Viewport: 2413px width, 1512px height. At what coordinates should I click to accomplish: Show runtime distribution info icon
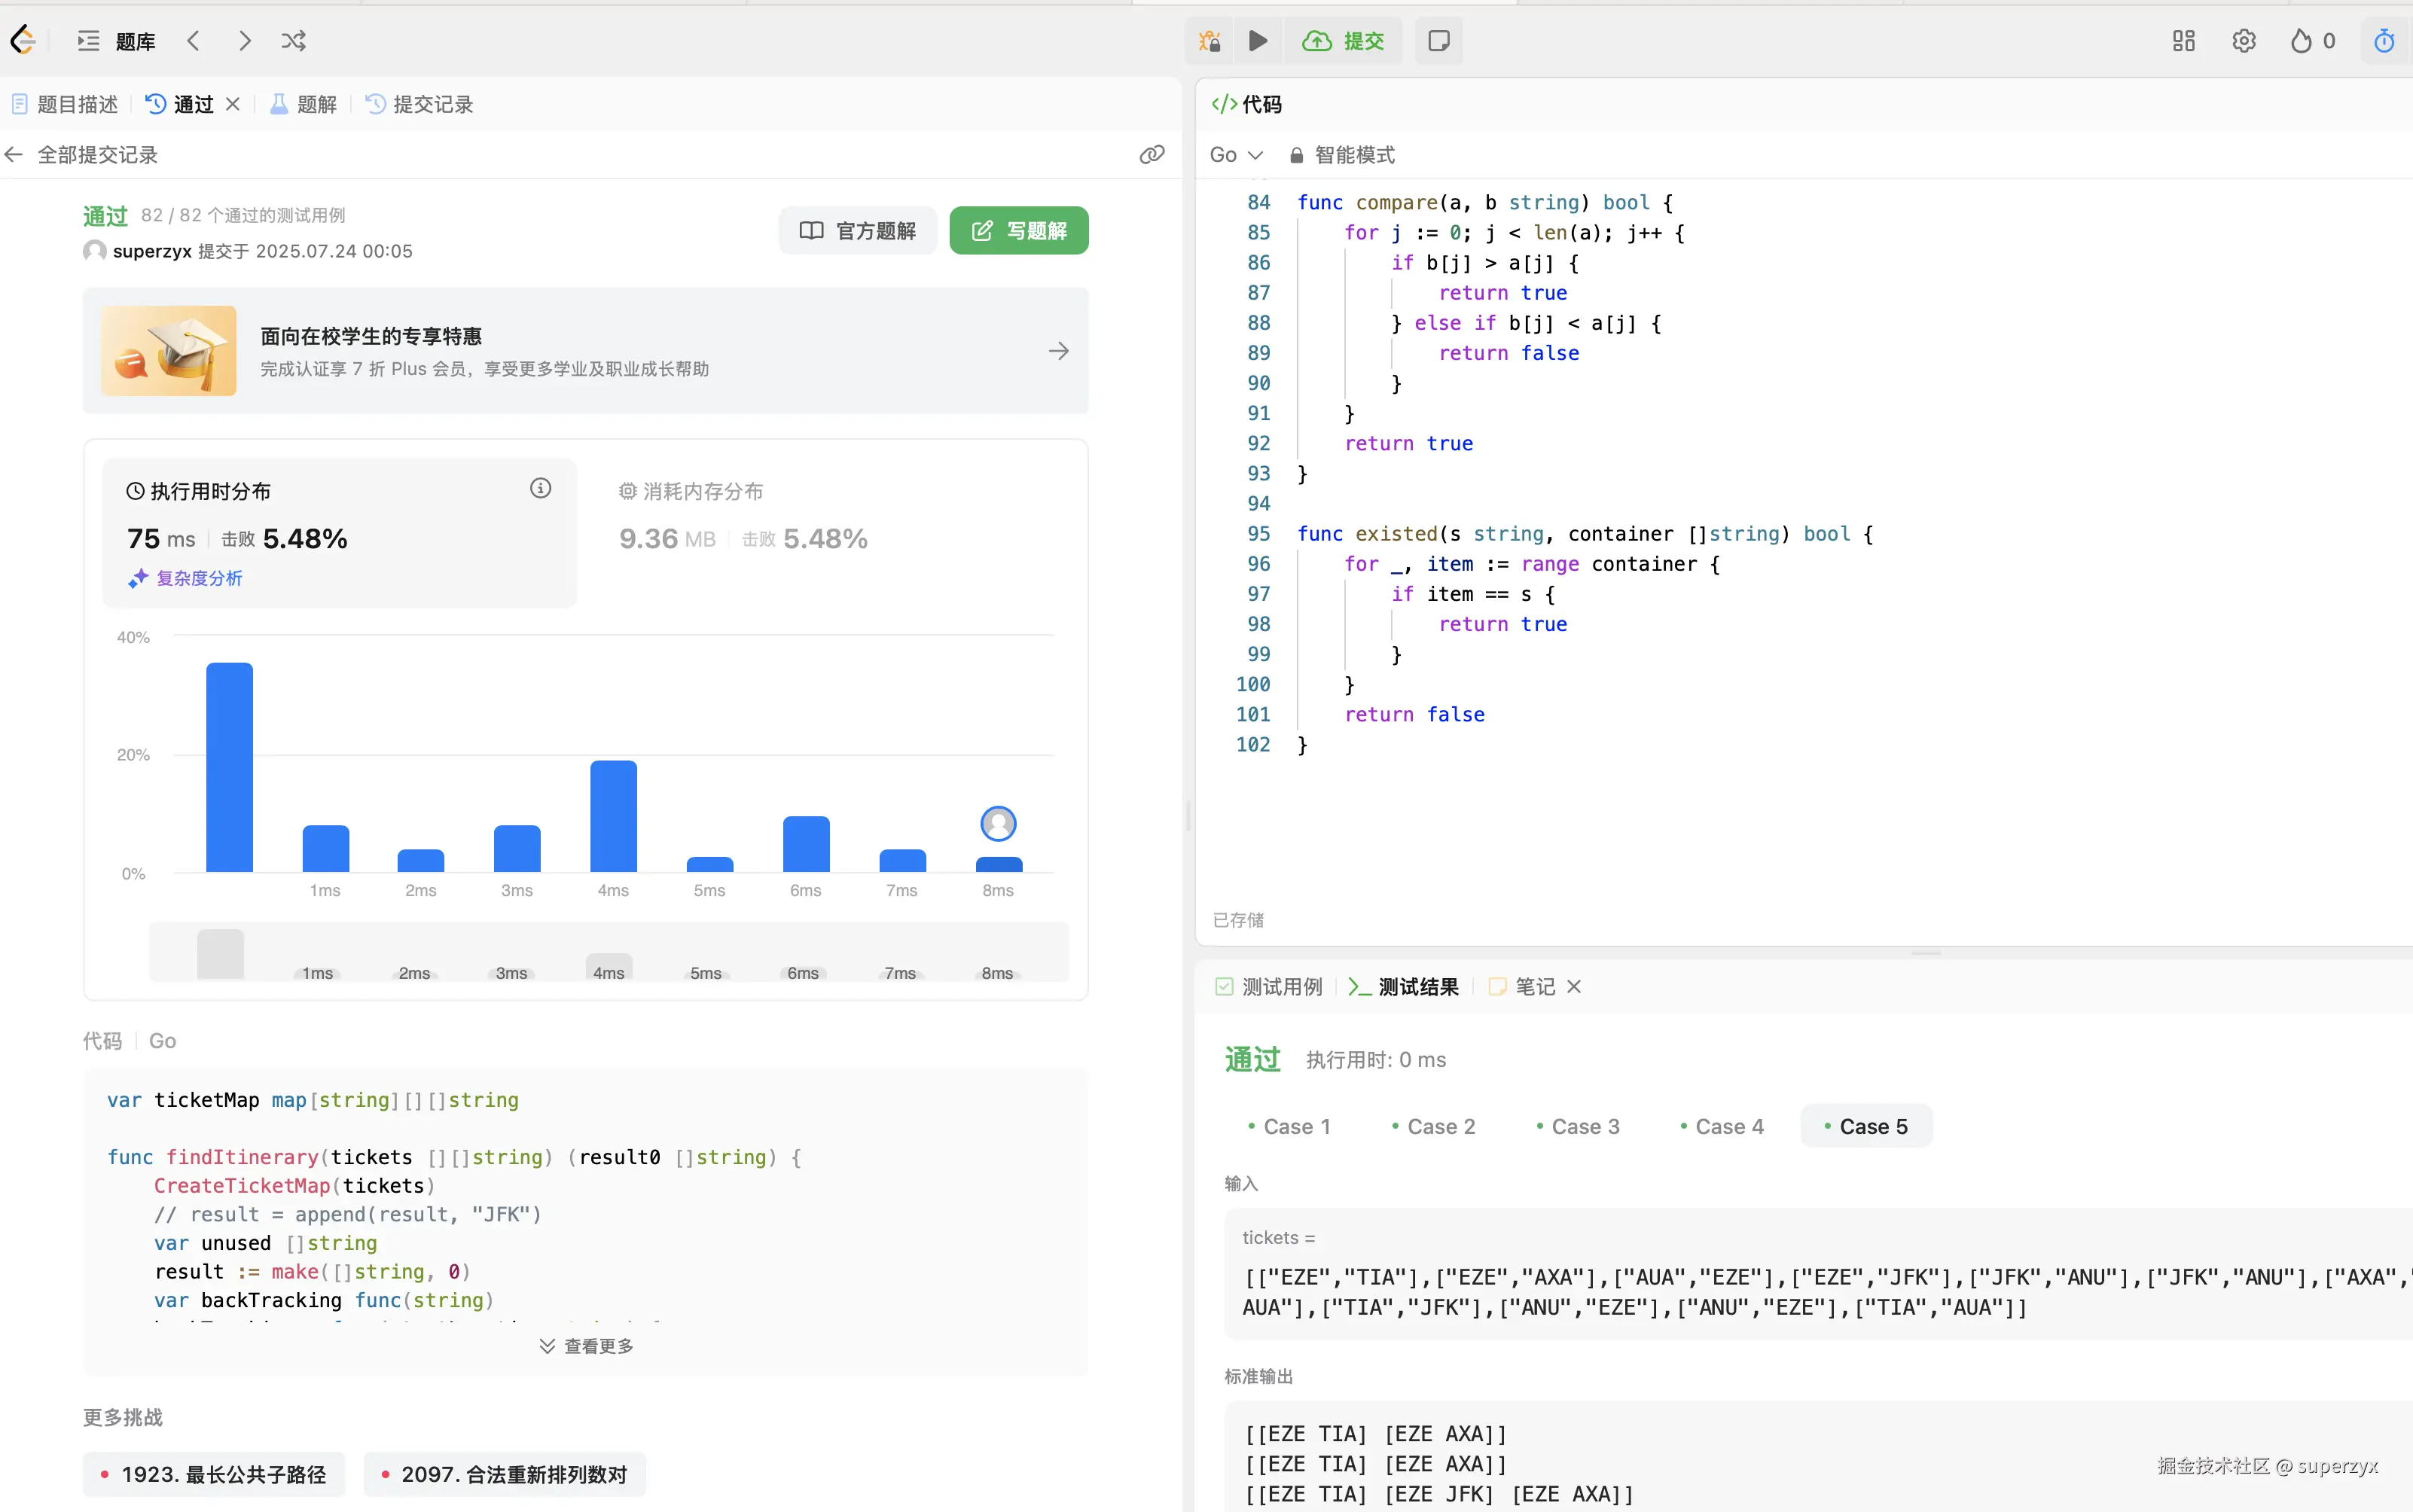pos(540,488)
